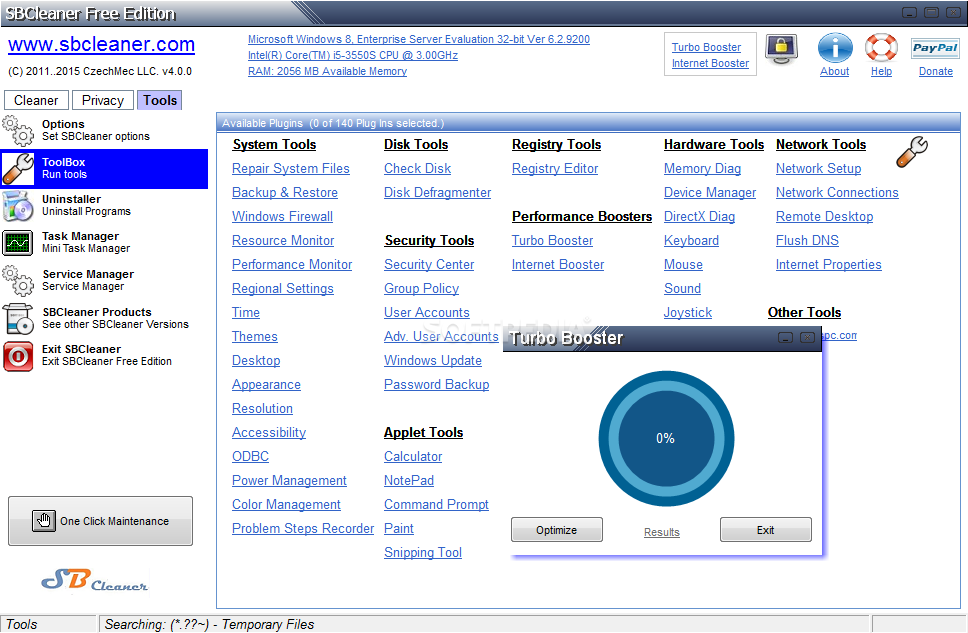
Task: Launch Calculator applet
Action: pyautogui.click(x=413, y=457)
